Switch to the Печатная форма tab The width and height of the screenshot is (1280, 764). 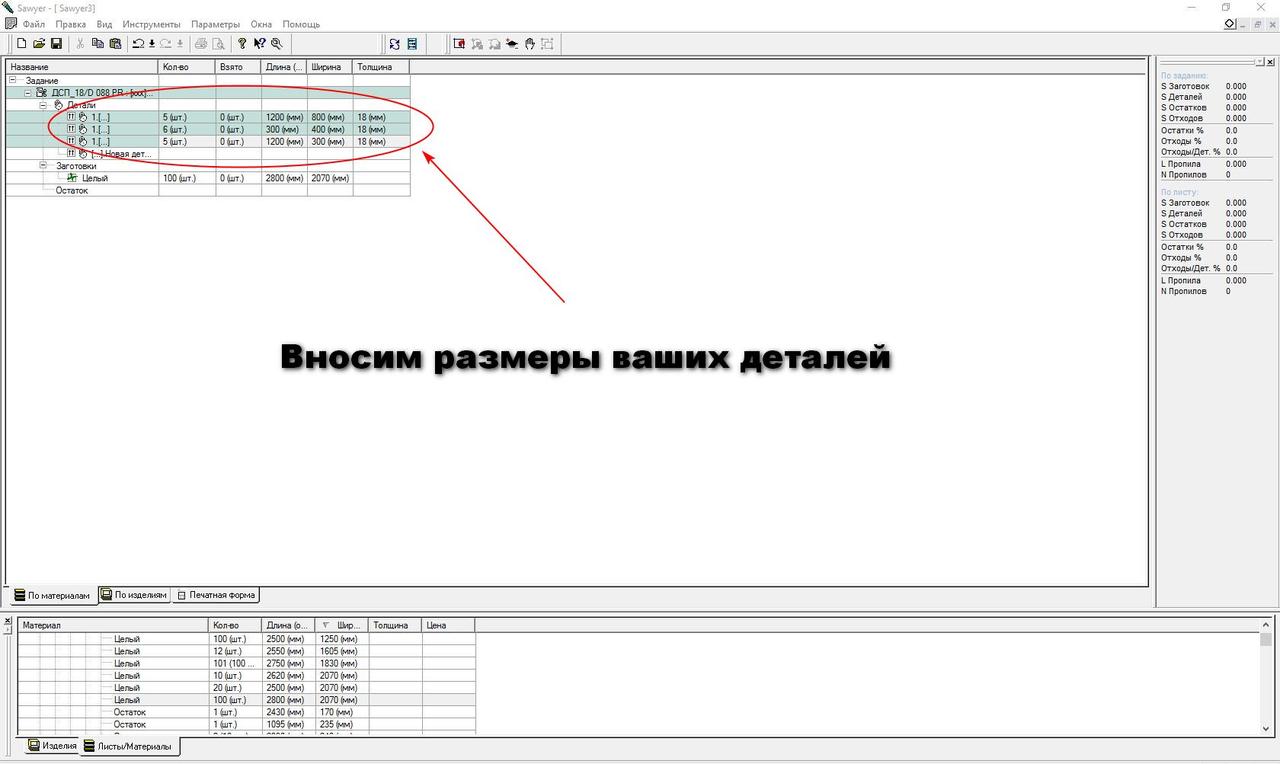(x=216, y=594)
